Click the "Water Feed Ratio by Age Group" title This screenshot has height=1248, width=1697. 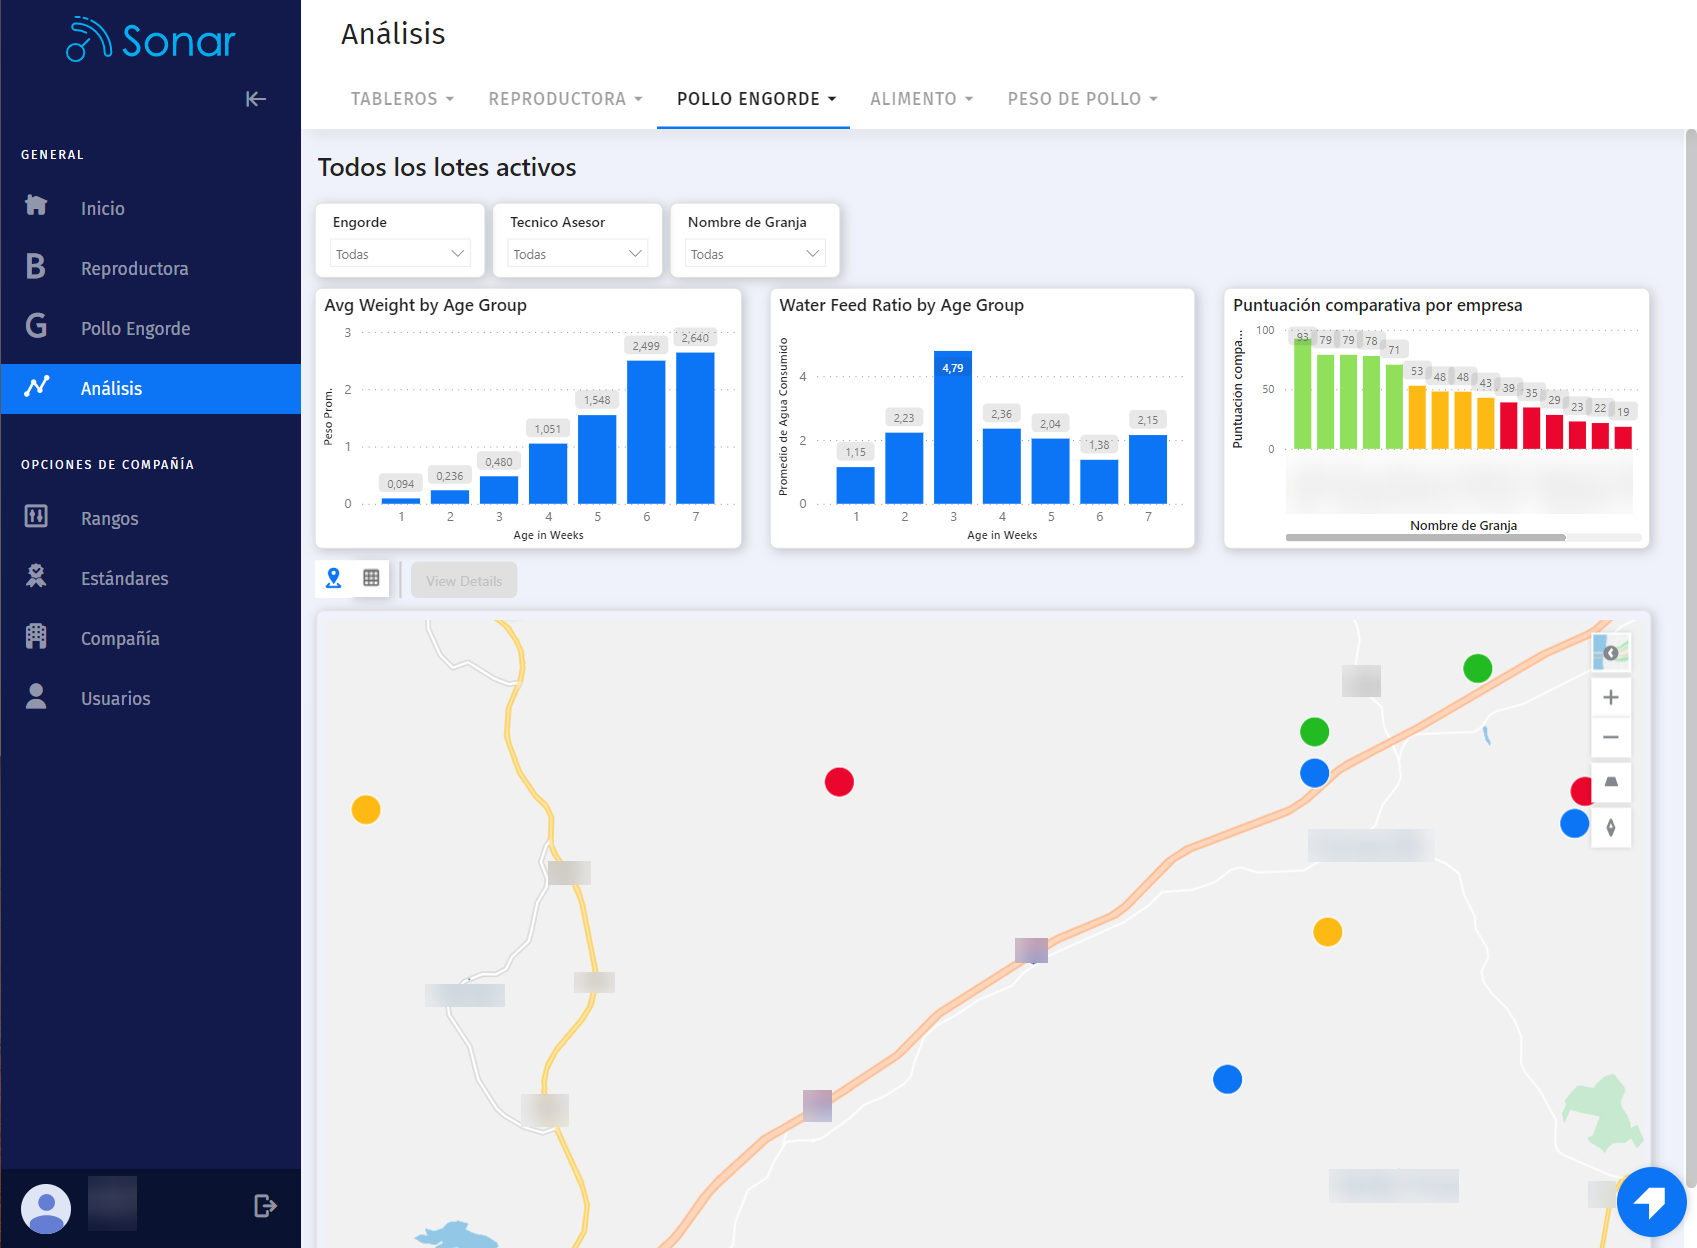[901, 305]
